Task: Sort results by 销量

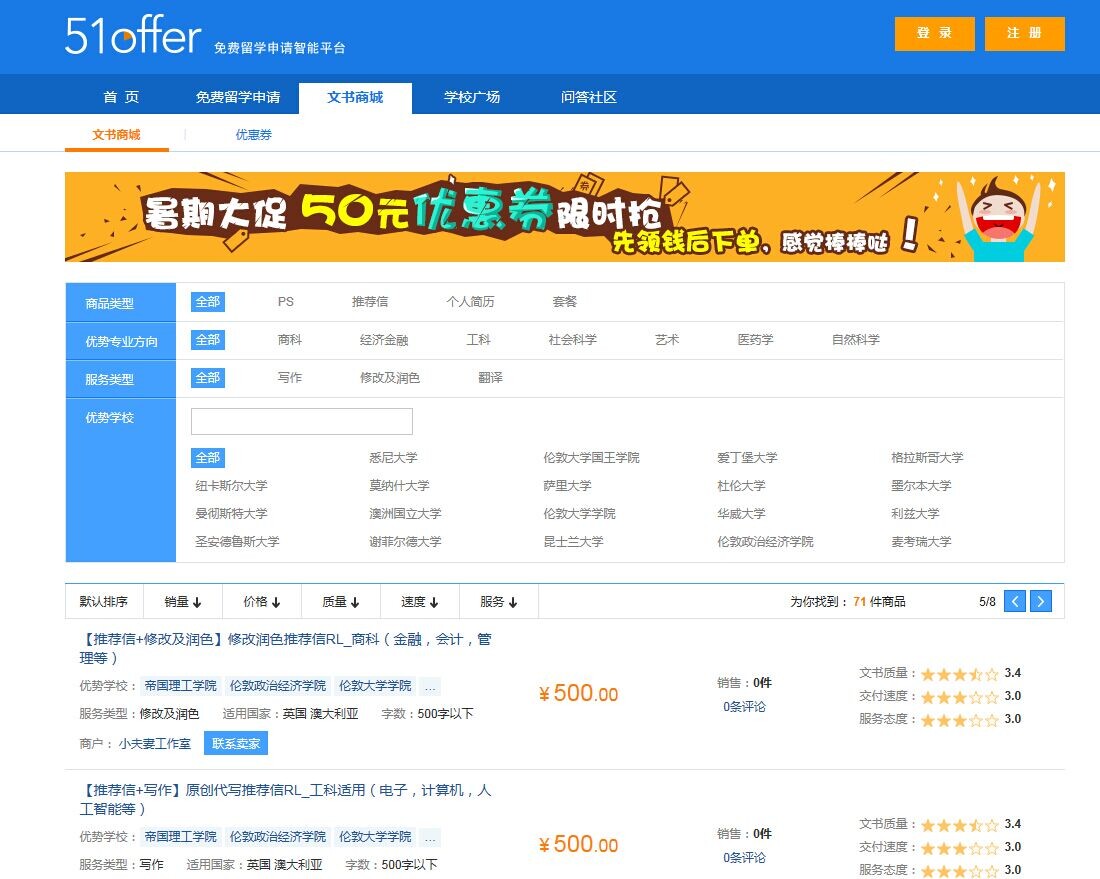Action: pyautogui.click(x=182, y=602)
